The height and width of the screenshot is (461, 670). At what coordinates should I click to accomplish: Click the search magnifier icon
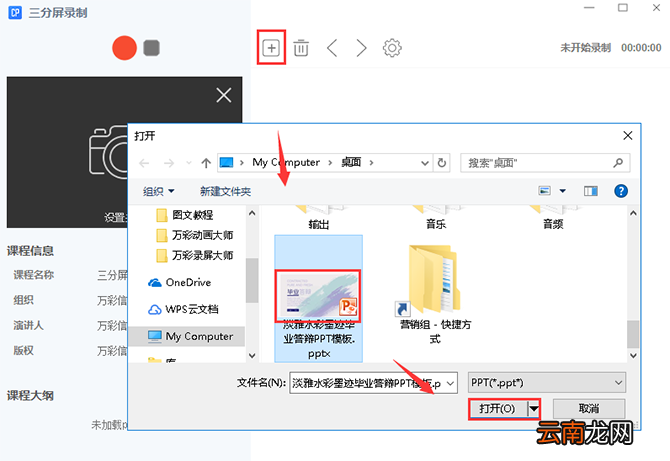tap(618, 163)
